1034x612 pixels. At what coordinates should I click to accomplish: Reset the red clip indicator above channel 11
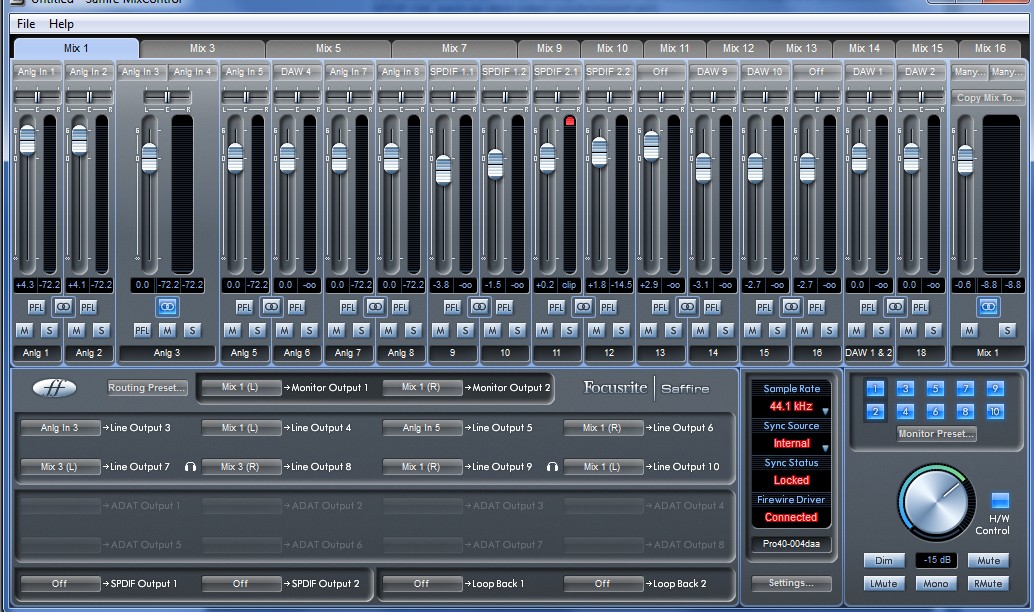(570, 121)
